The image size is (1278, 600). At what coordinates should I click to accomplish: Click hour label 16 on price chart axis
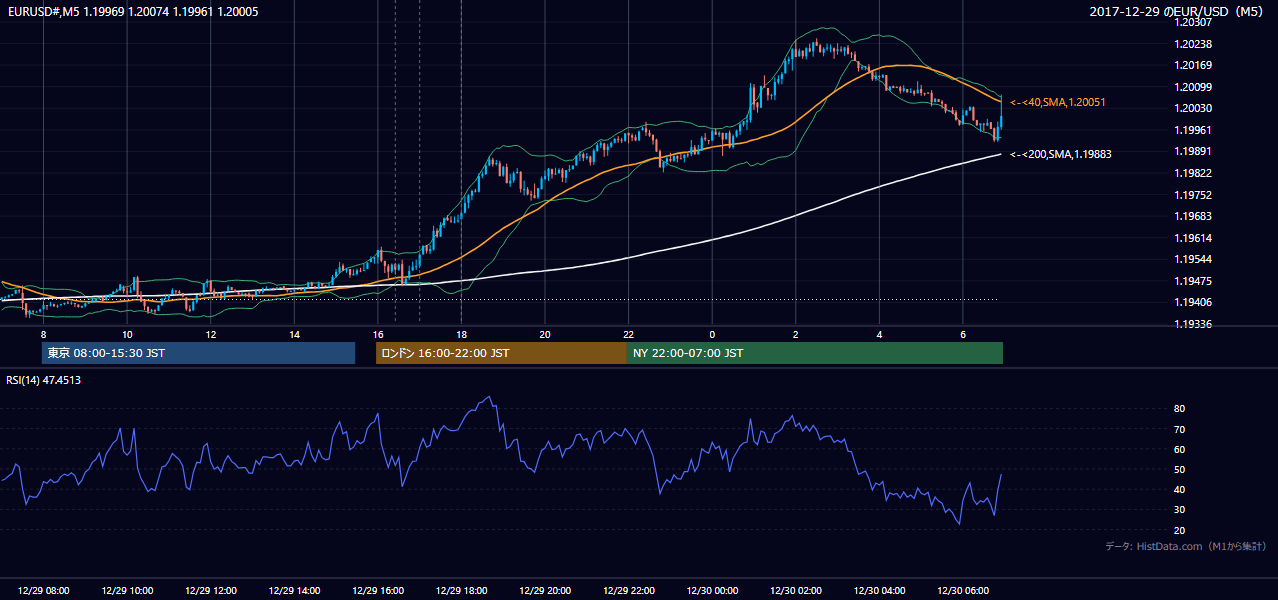coord(378,334)
